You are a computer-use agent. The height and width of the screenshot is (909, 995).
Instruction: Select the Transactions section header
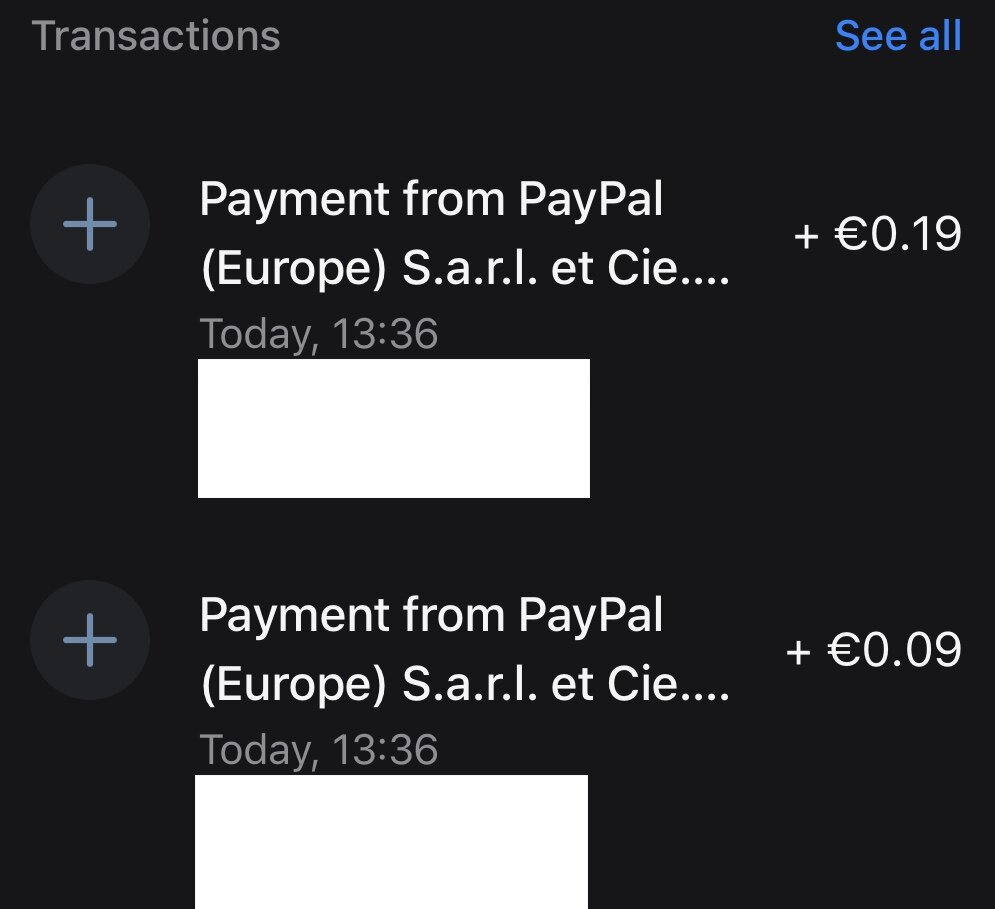(156, 36)
